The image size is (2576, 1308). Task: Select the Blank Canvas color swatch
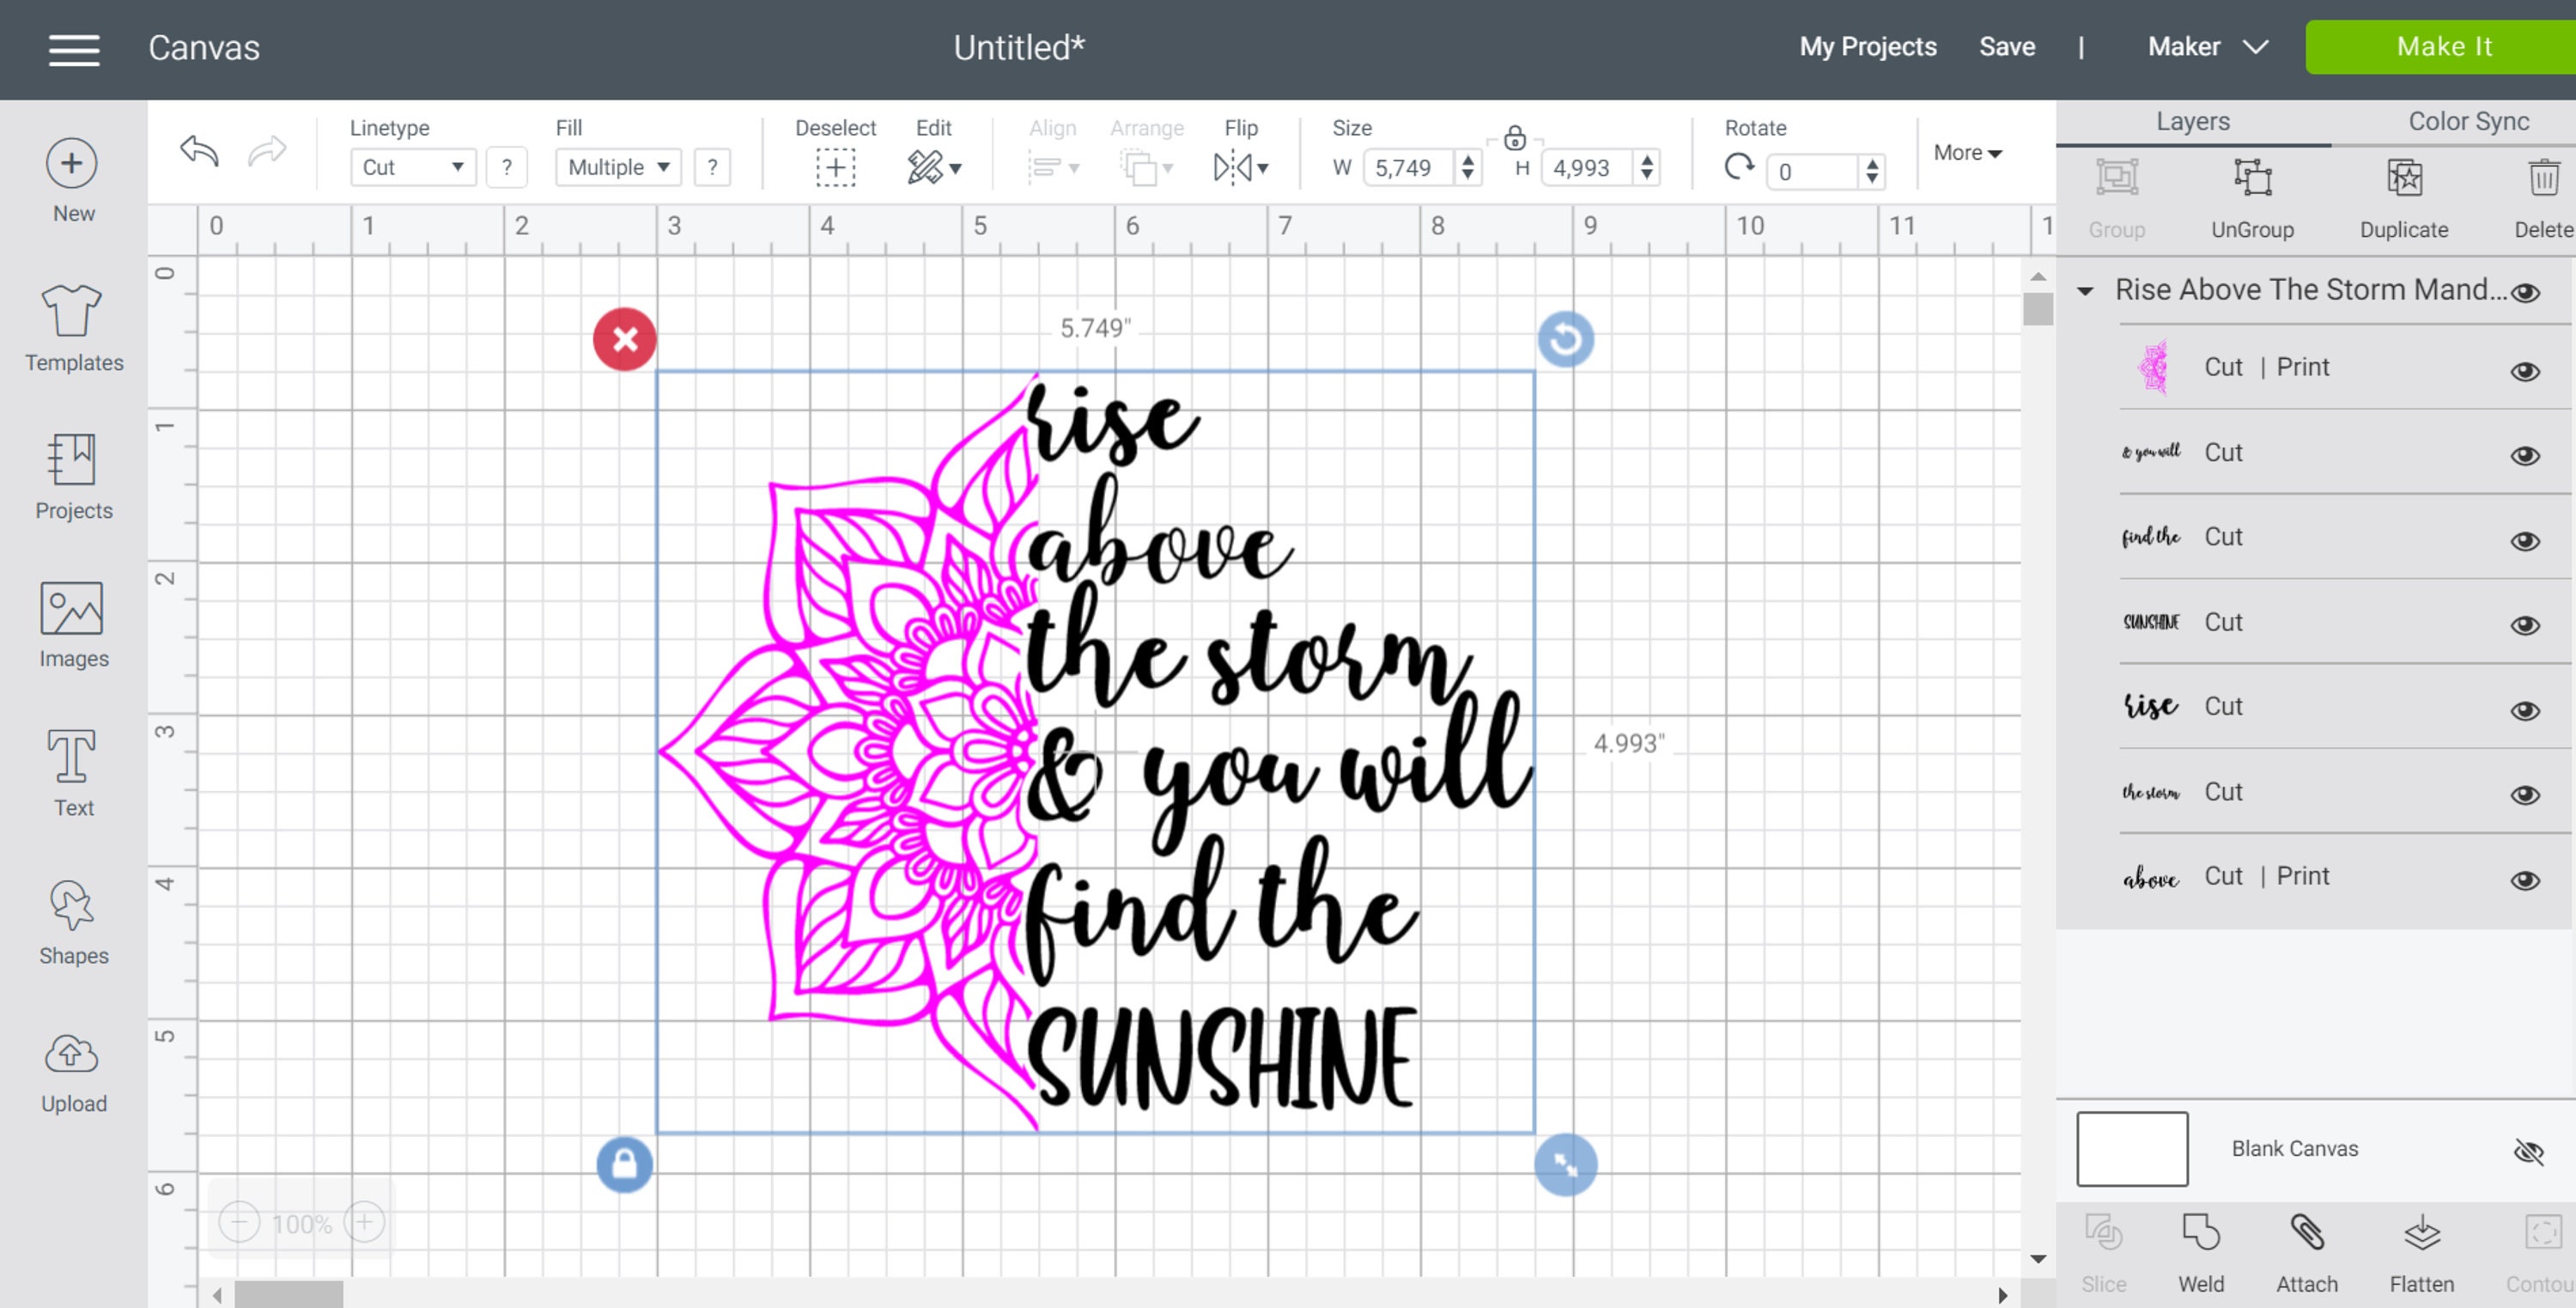click(2132, 1148)
